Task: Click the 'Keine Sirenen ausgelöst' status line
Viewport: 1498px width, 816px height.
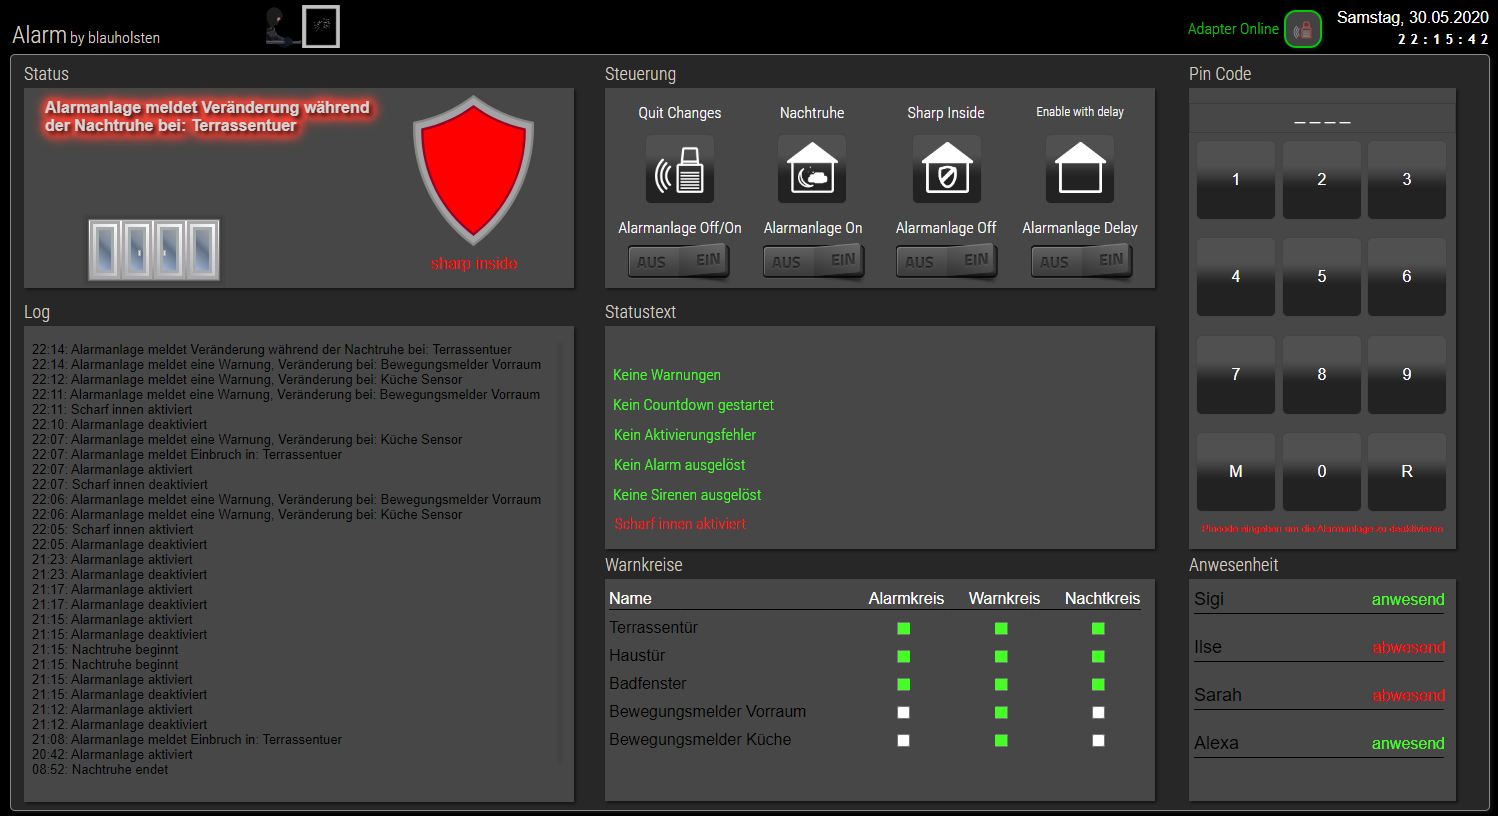Action: [x=687, y=495]
